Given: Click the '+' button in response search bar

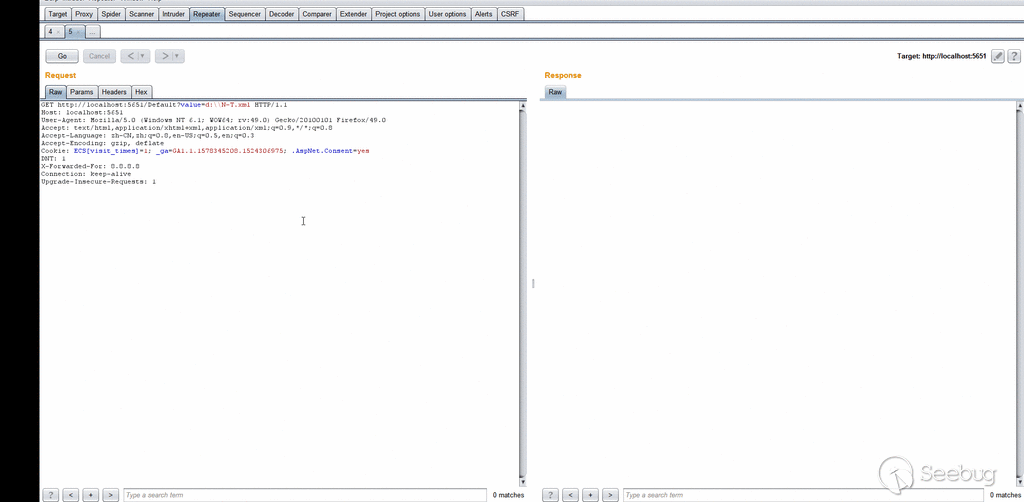Looking at the screenshot, I should [x=591, y=495].
